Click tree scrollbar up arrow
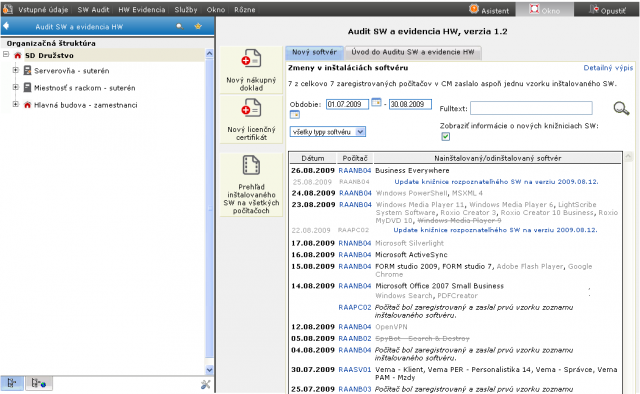The height and width of the screenshot is (394, 640). tap(209, 53)
